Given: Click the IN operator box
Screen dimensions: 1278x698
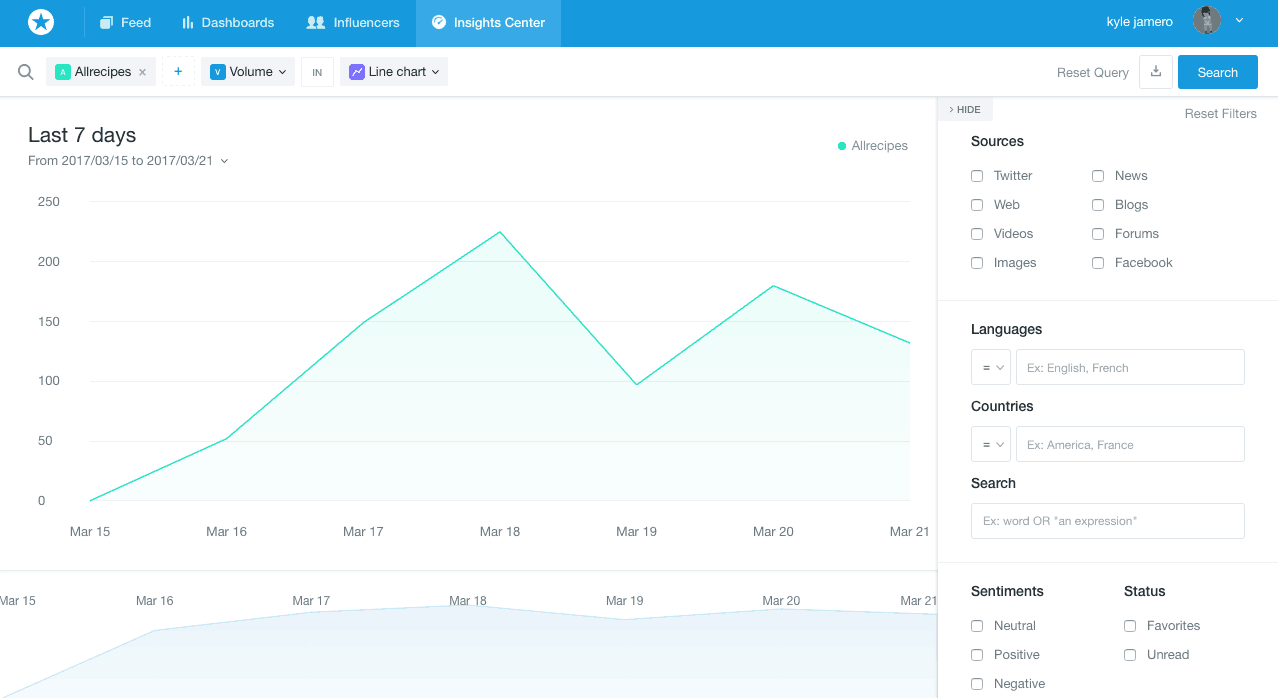Looking at the screenshot, I should click(317, 72).
